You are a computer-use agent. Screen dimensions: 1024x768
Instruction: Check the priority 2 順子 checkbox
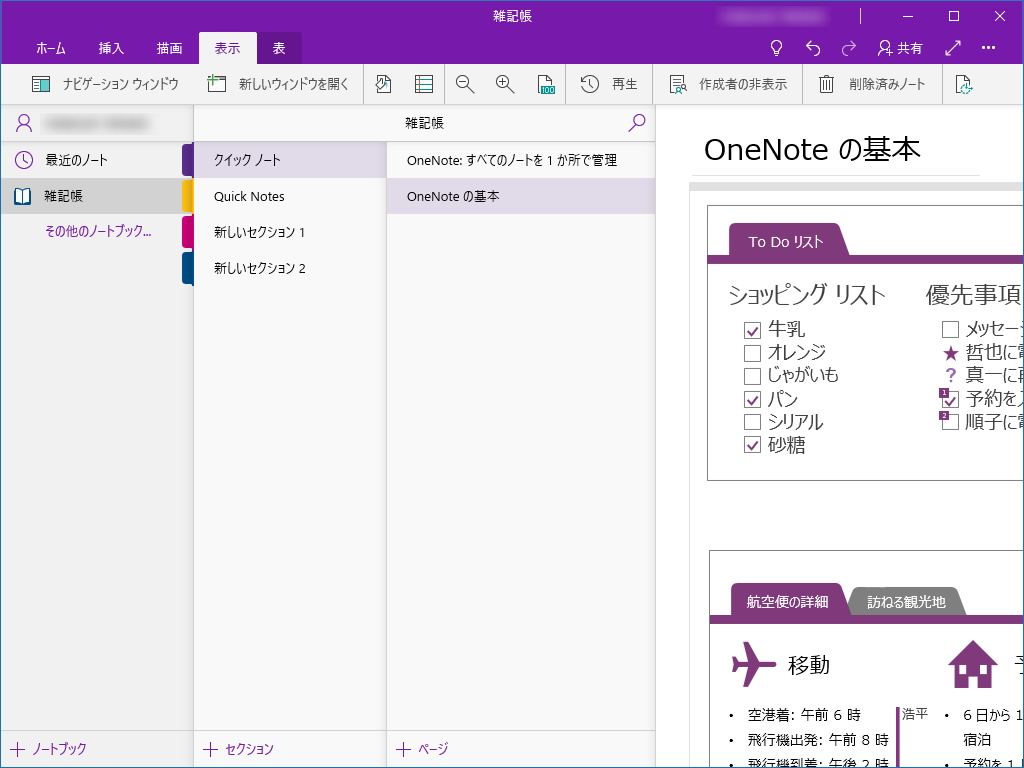click(950, 422)
